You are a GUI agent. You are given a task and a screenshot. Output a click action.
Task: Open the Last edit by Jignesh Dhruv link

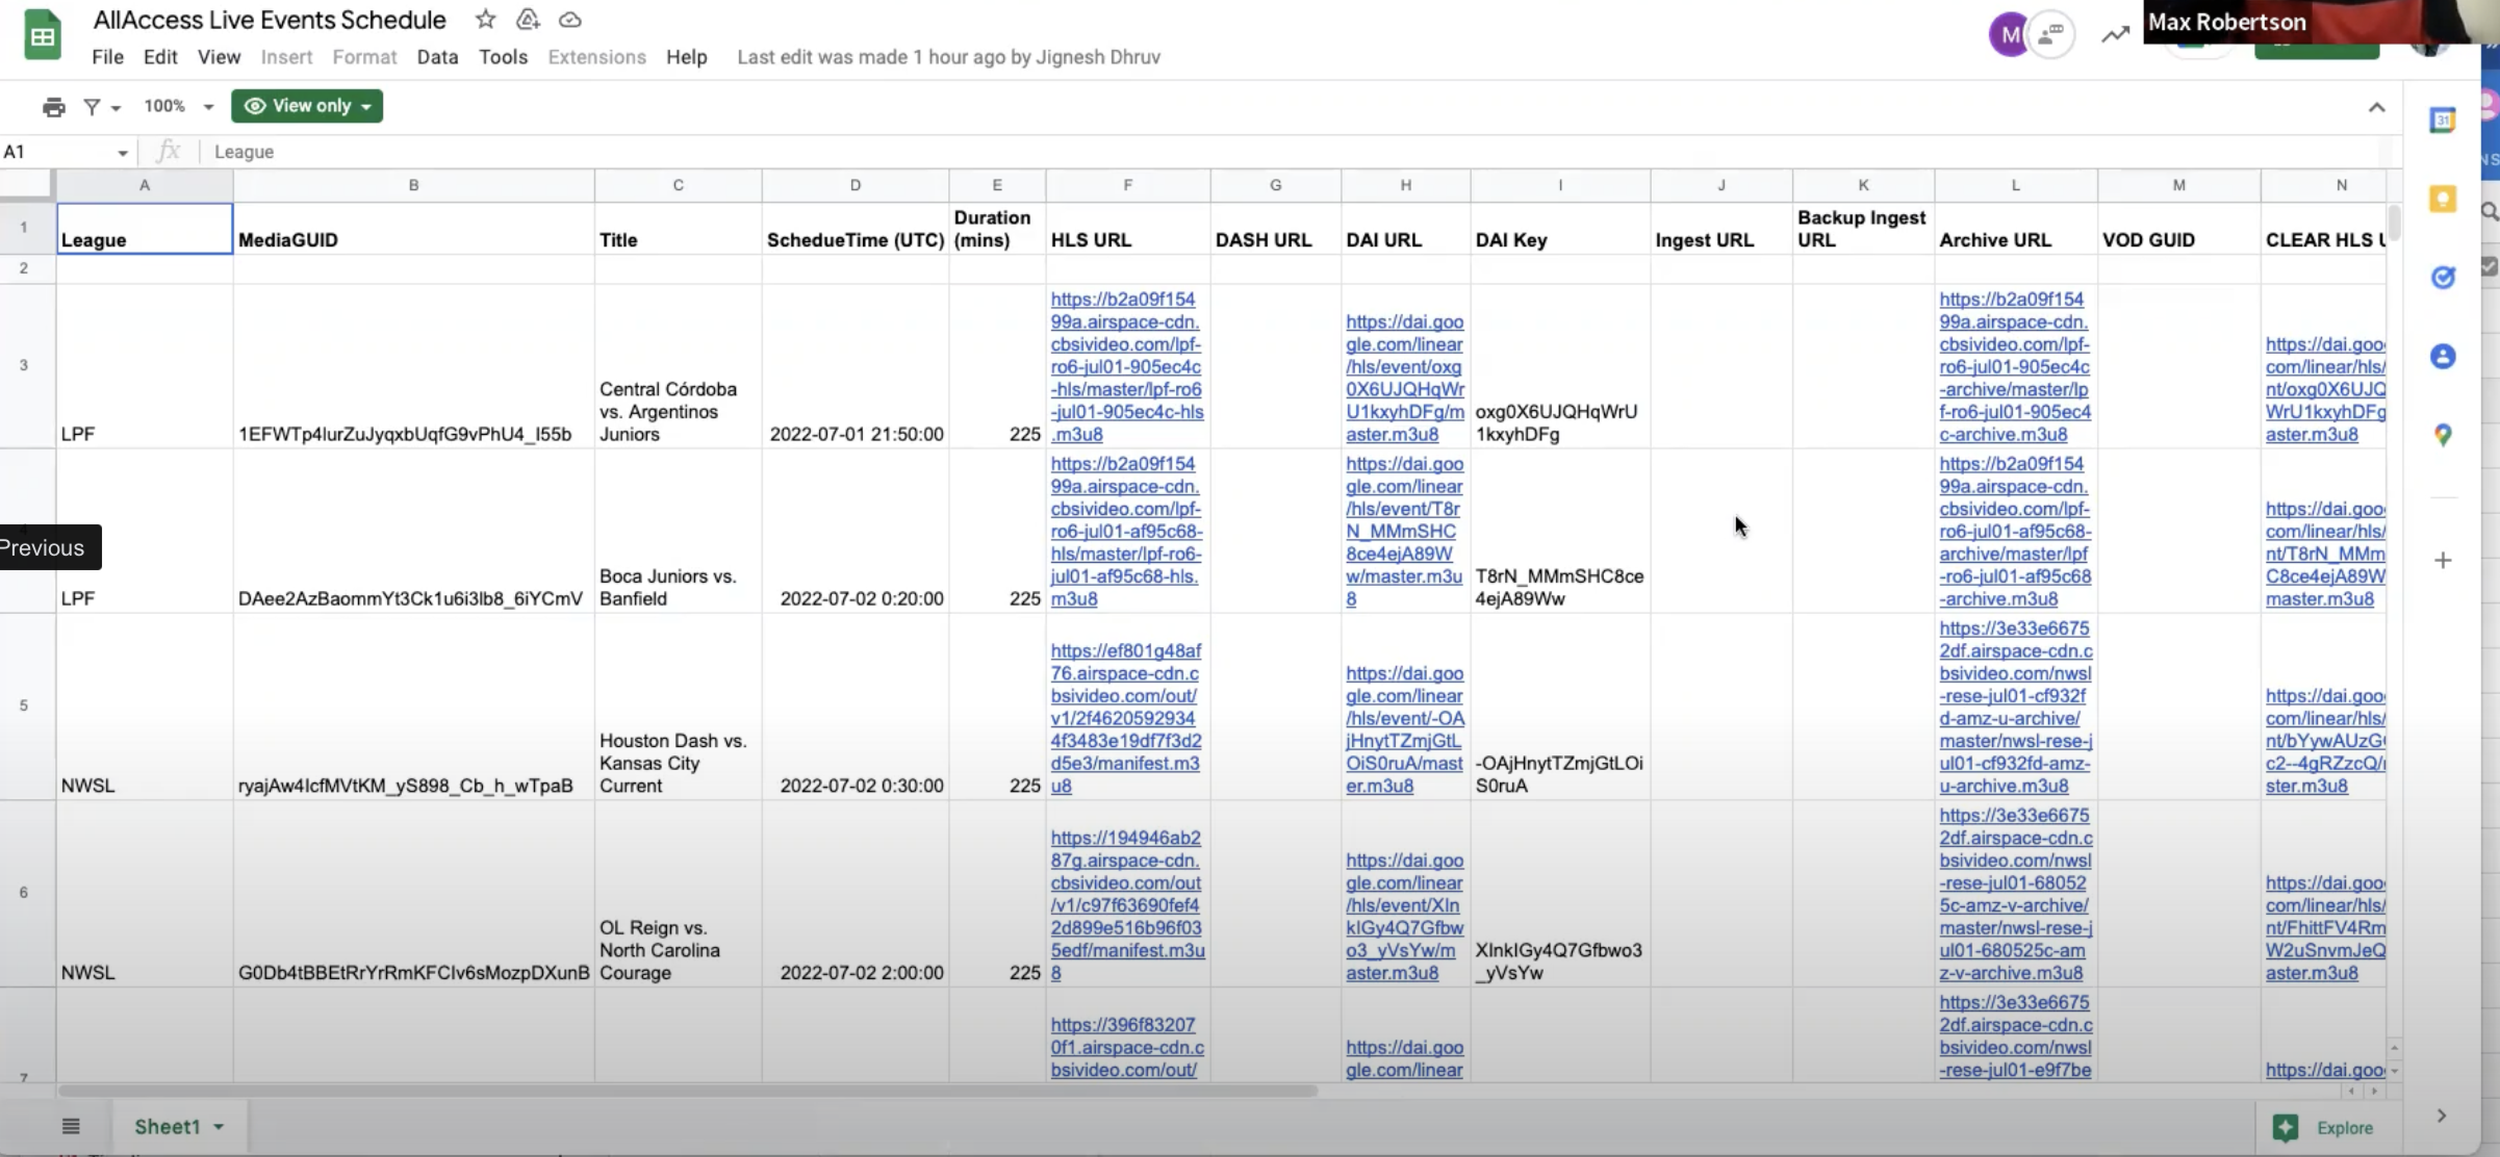coord(948,57)
